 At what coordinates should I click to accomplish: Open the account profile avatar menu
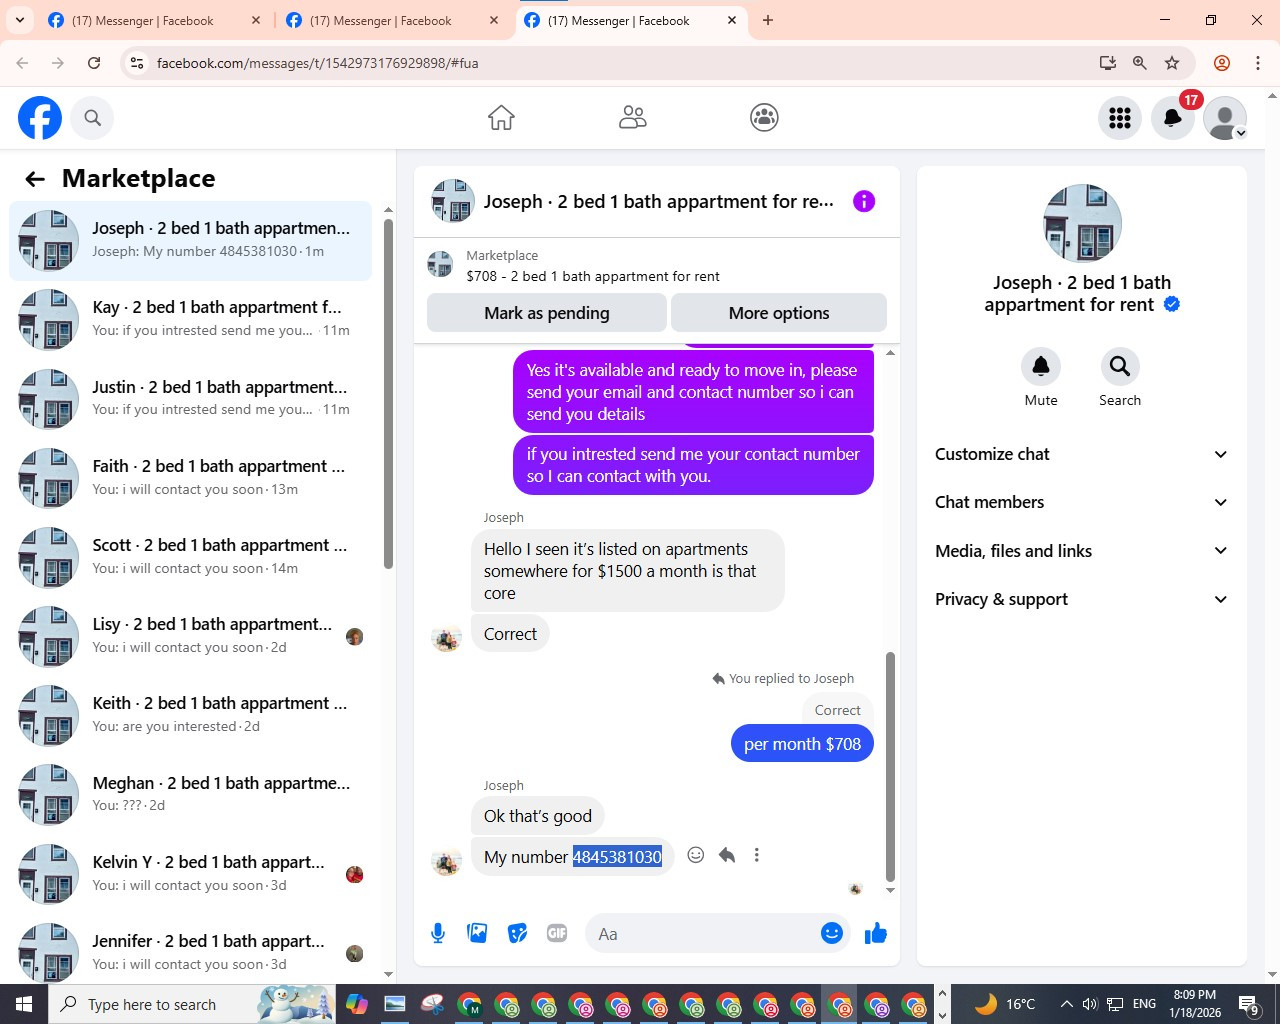[x=1225, y=118]
